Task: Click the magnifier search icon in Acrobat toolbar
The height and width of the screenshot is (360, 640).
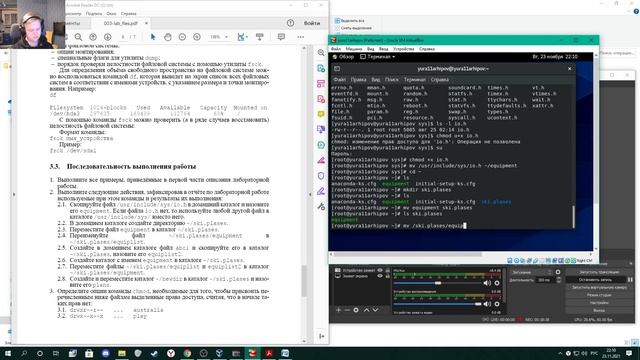Action: click(x=78, y=37)
